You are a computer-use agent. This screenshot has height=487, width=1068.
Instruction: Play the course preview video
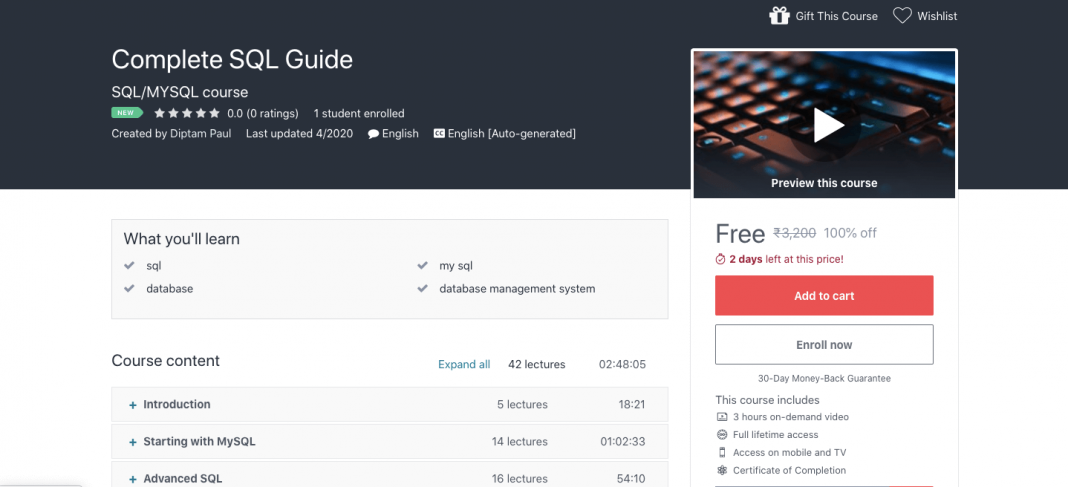(x=828, y=125)
